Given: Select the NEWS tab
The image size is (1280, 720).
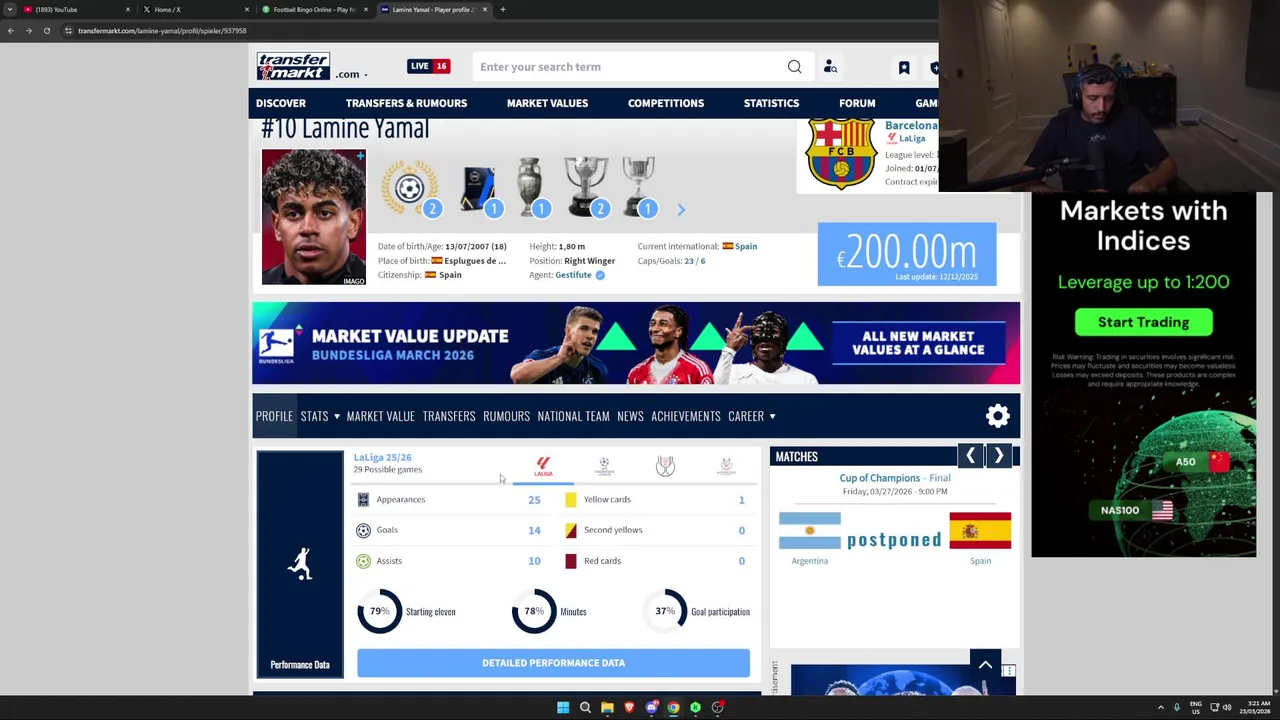Looking at the screenshot, I should [x=630, y=416].
